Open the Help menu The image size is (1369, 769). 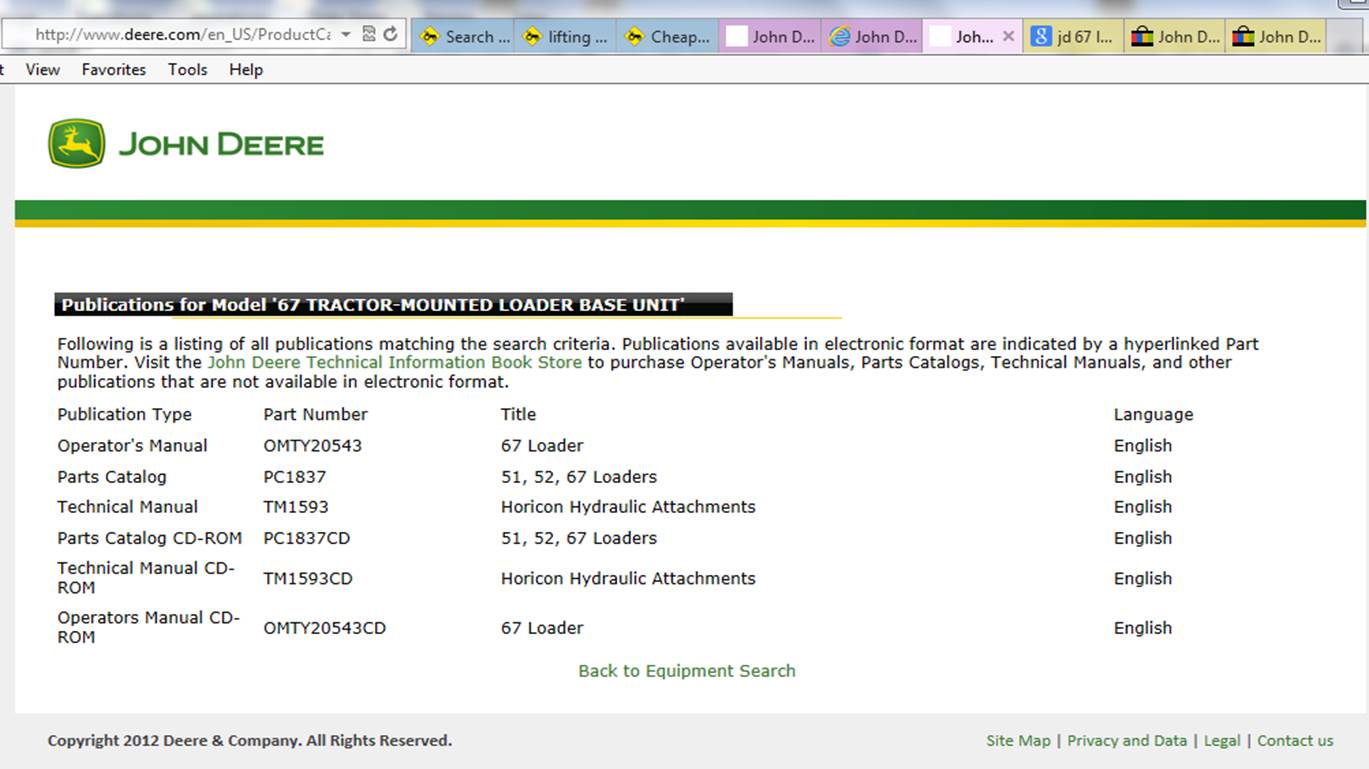(246, 69)
